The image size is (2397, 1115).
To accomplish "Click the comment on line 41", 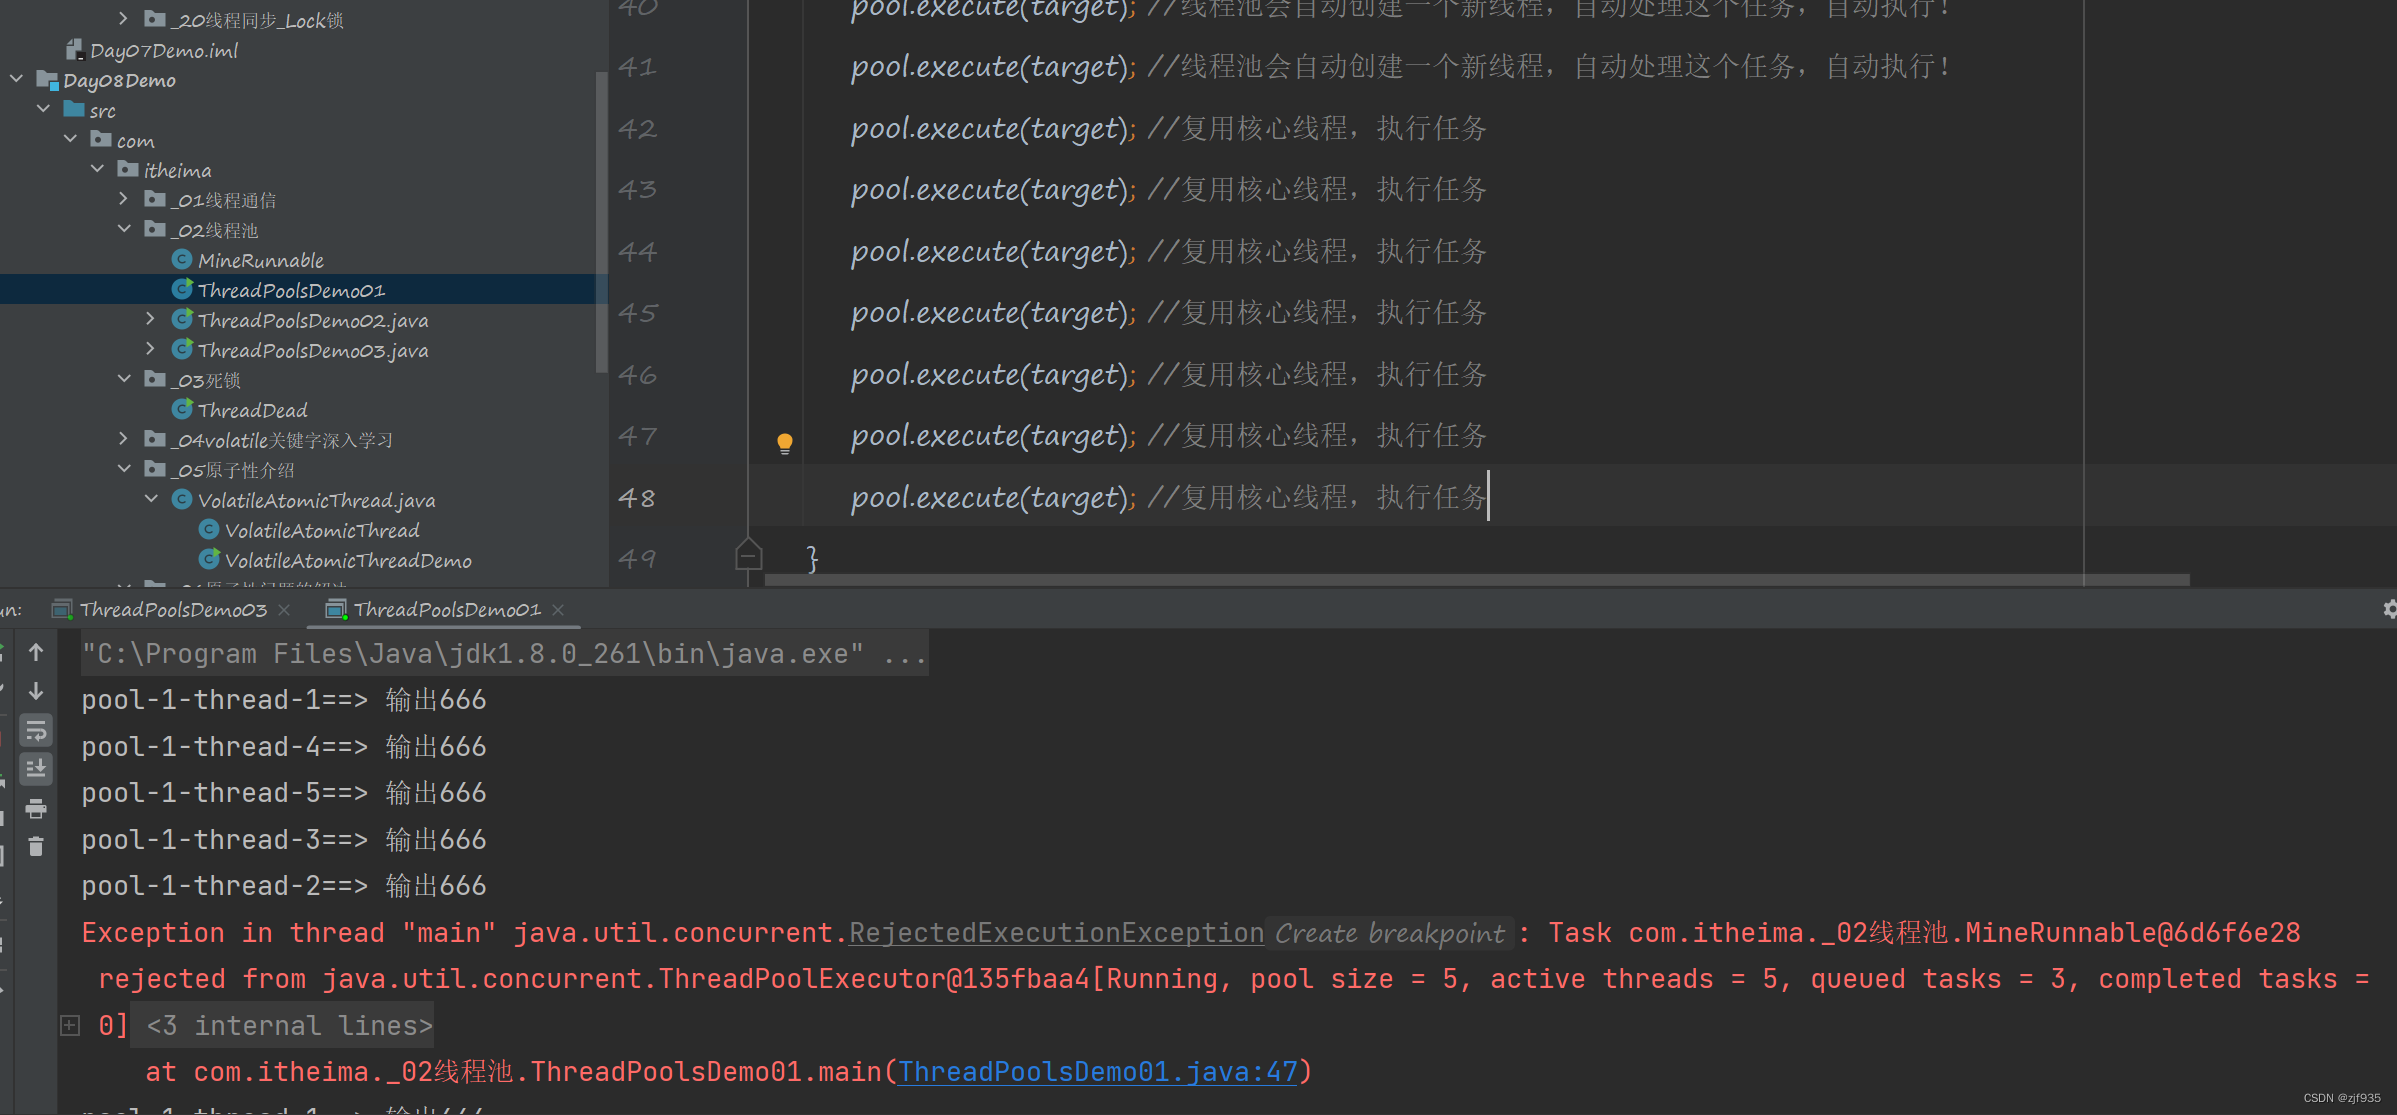I will click(x=1549, y=66).
